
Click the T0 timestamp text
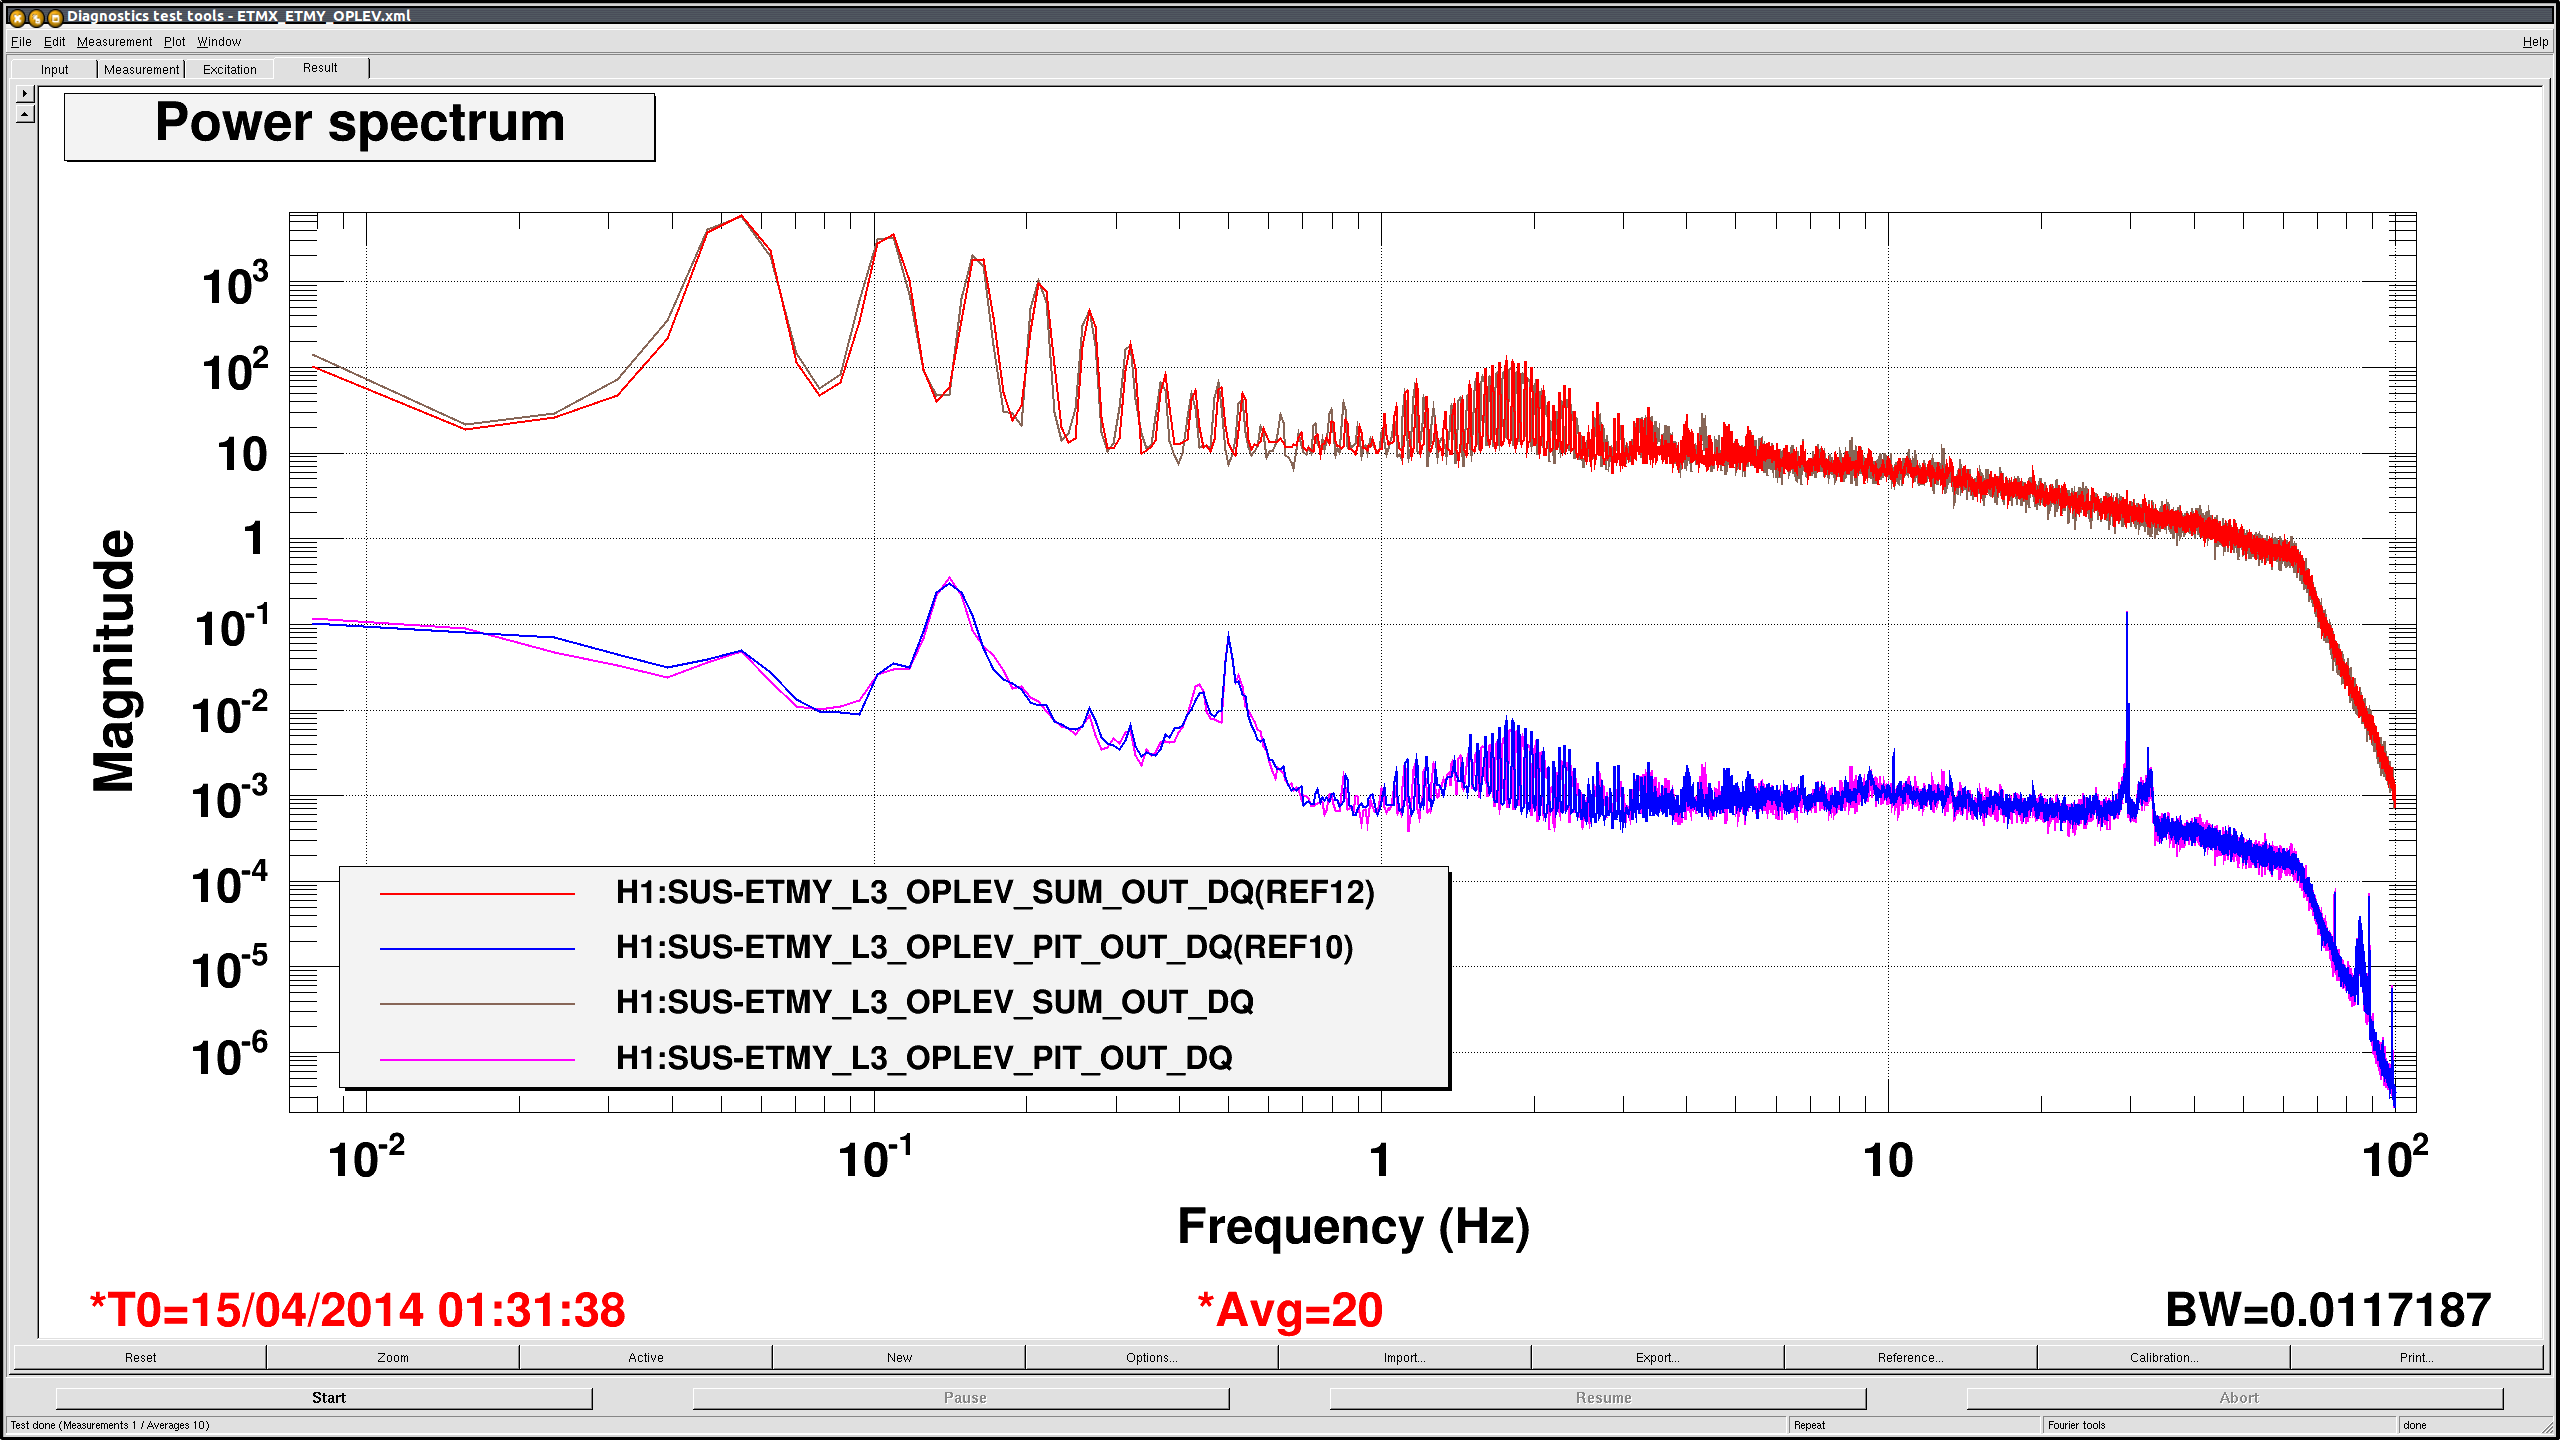[x=357, y=1310]
